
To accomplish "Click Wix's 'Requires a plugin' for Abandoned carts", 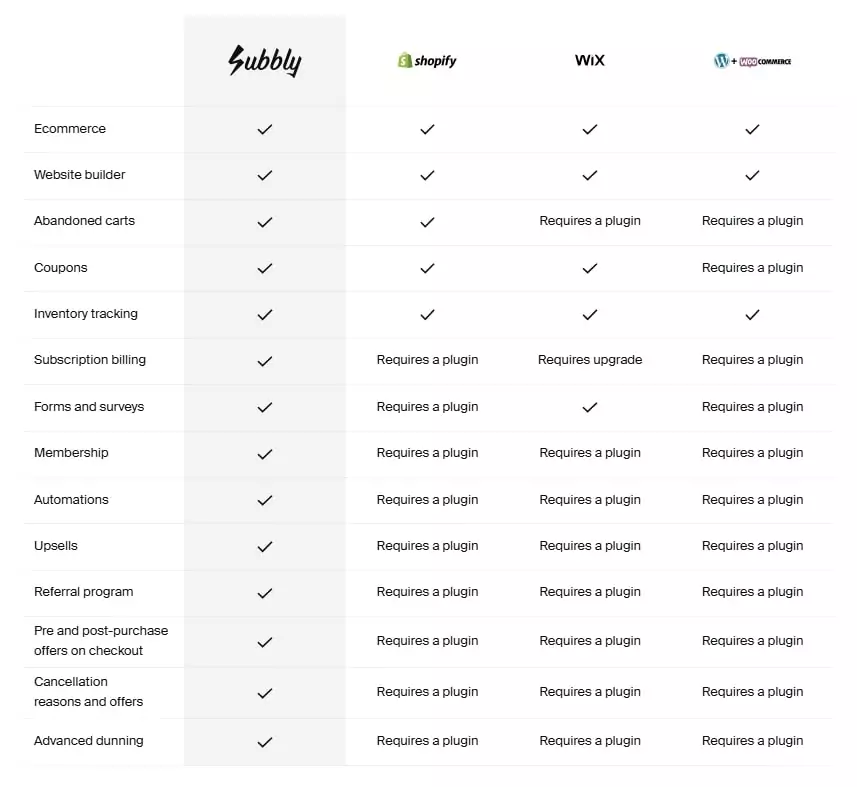I will click(590, 221).
